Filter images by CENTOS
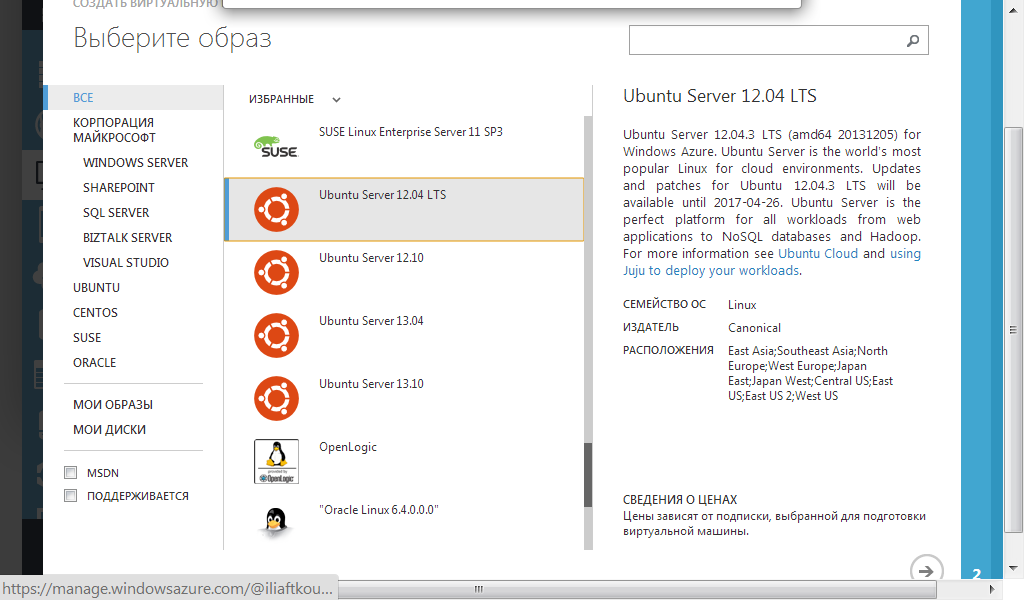 click(x=95, y=313)
